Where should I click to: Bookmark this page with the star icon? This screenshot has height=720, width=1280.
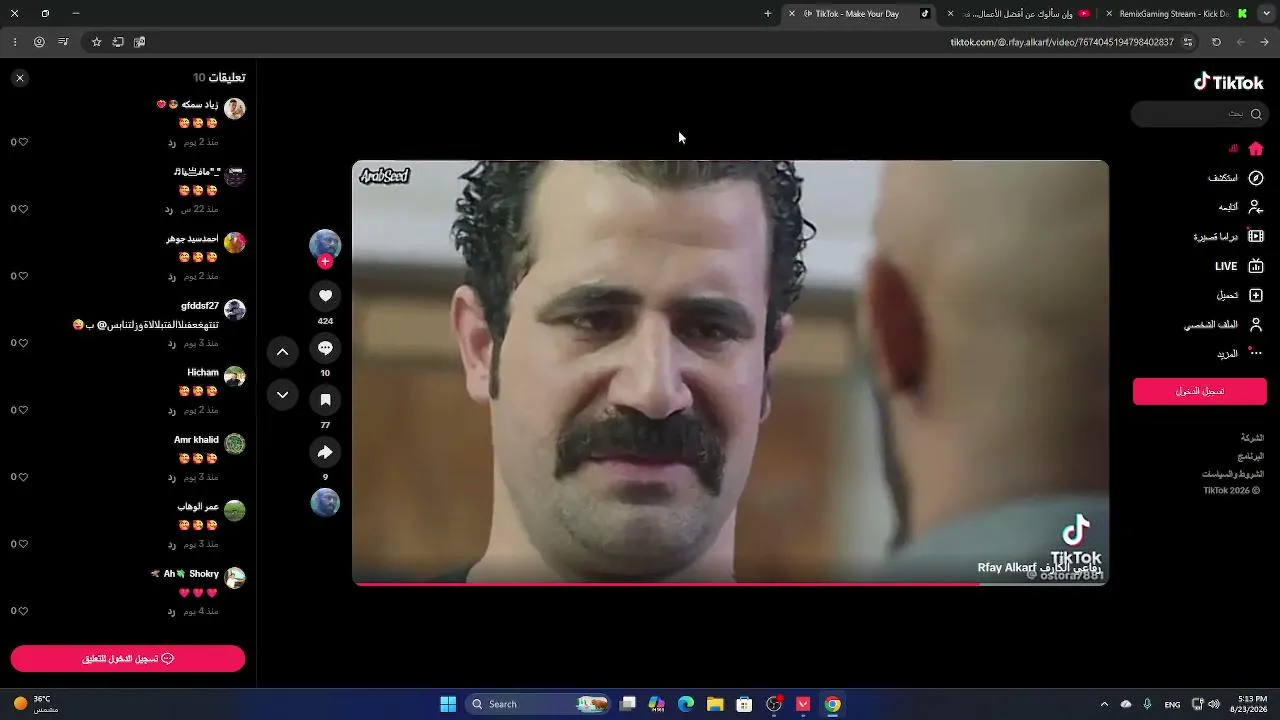coord(96,42)
